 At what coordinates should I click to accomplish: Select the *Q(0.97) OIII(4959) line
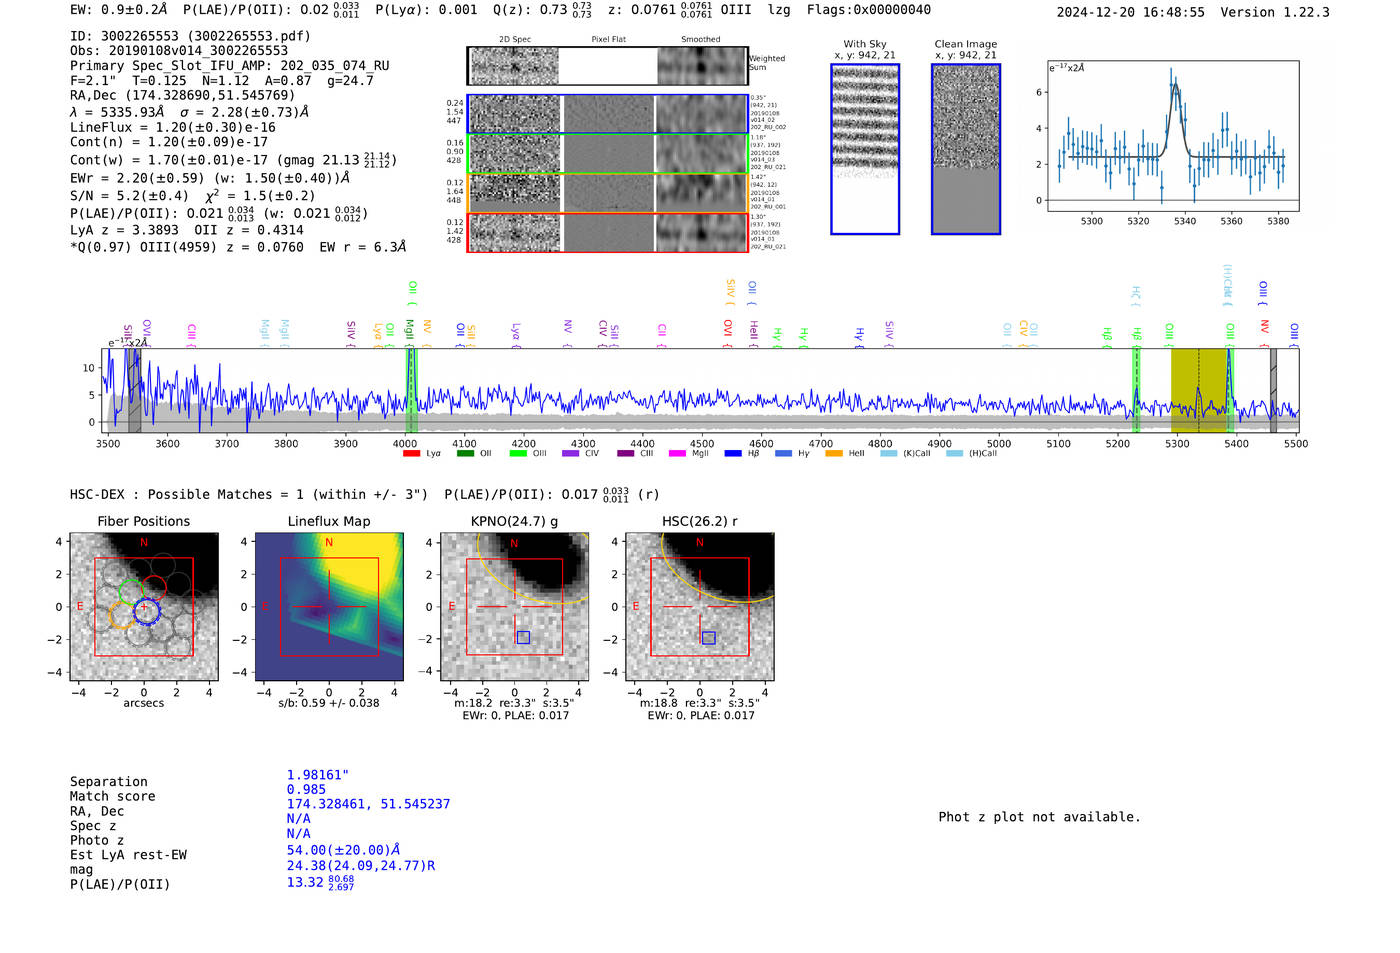238,247
